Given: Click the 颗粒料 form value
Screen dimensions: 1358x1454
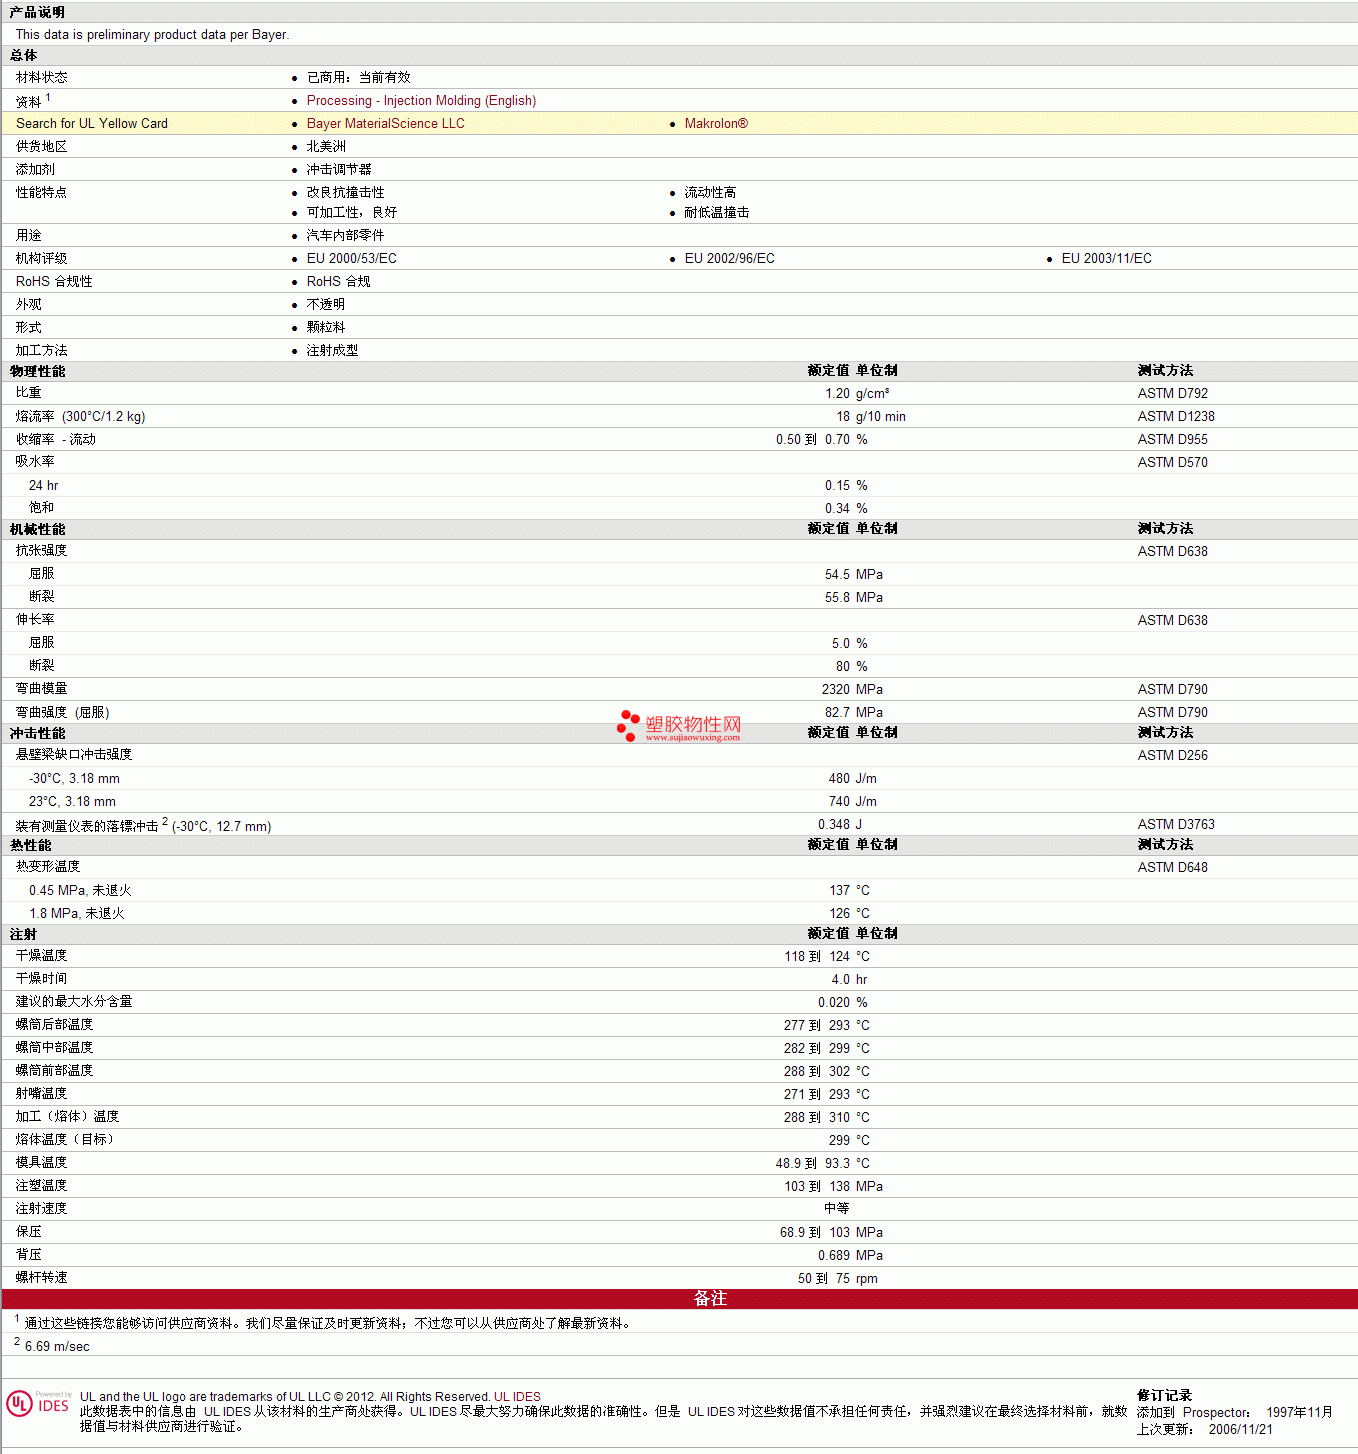Looking at the screenshot, I should tap(326, 328).
